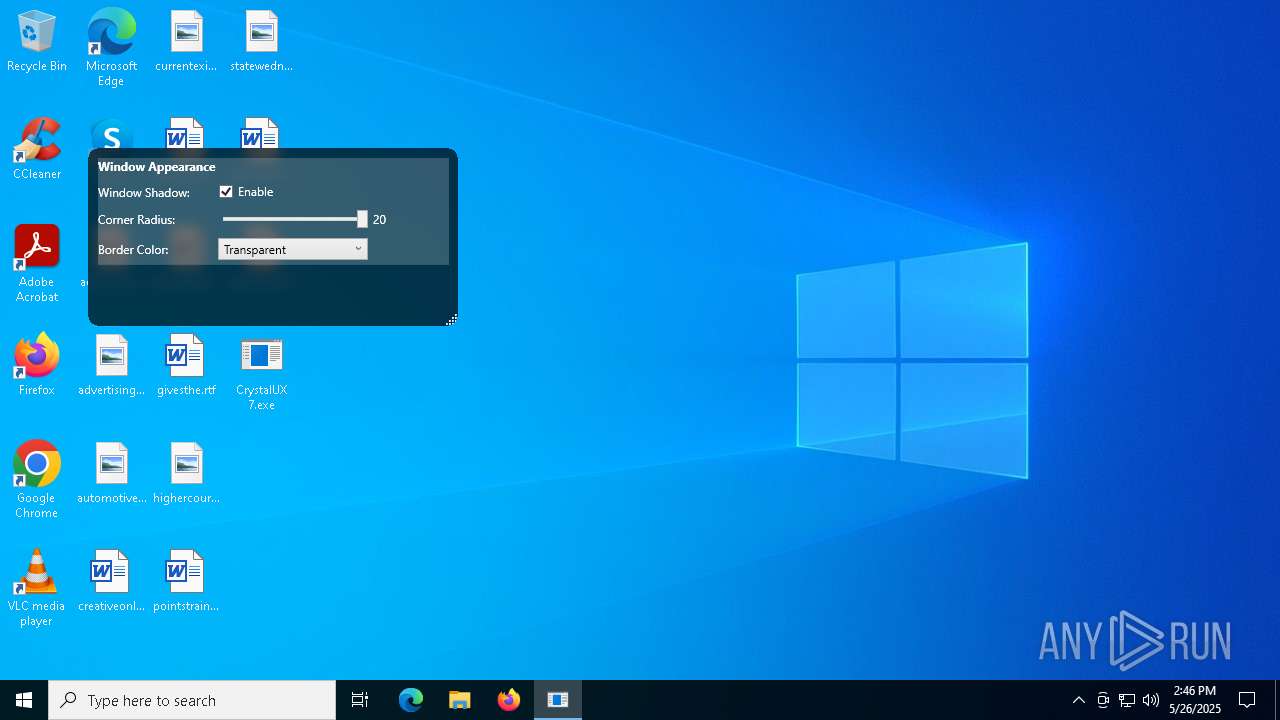This screenshot has width=1280, height=720.
Task: Select the automotive... image file
Action: click(111, 473)
